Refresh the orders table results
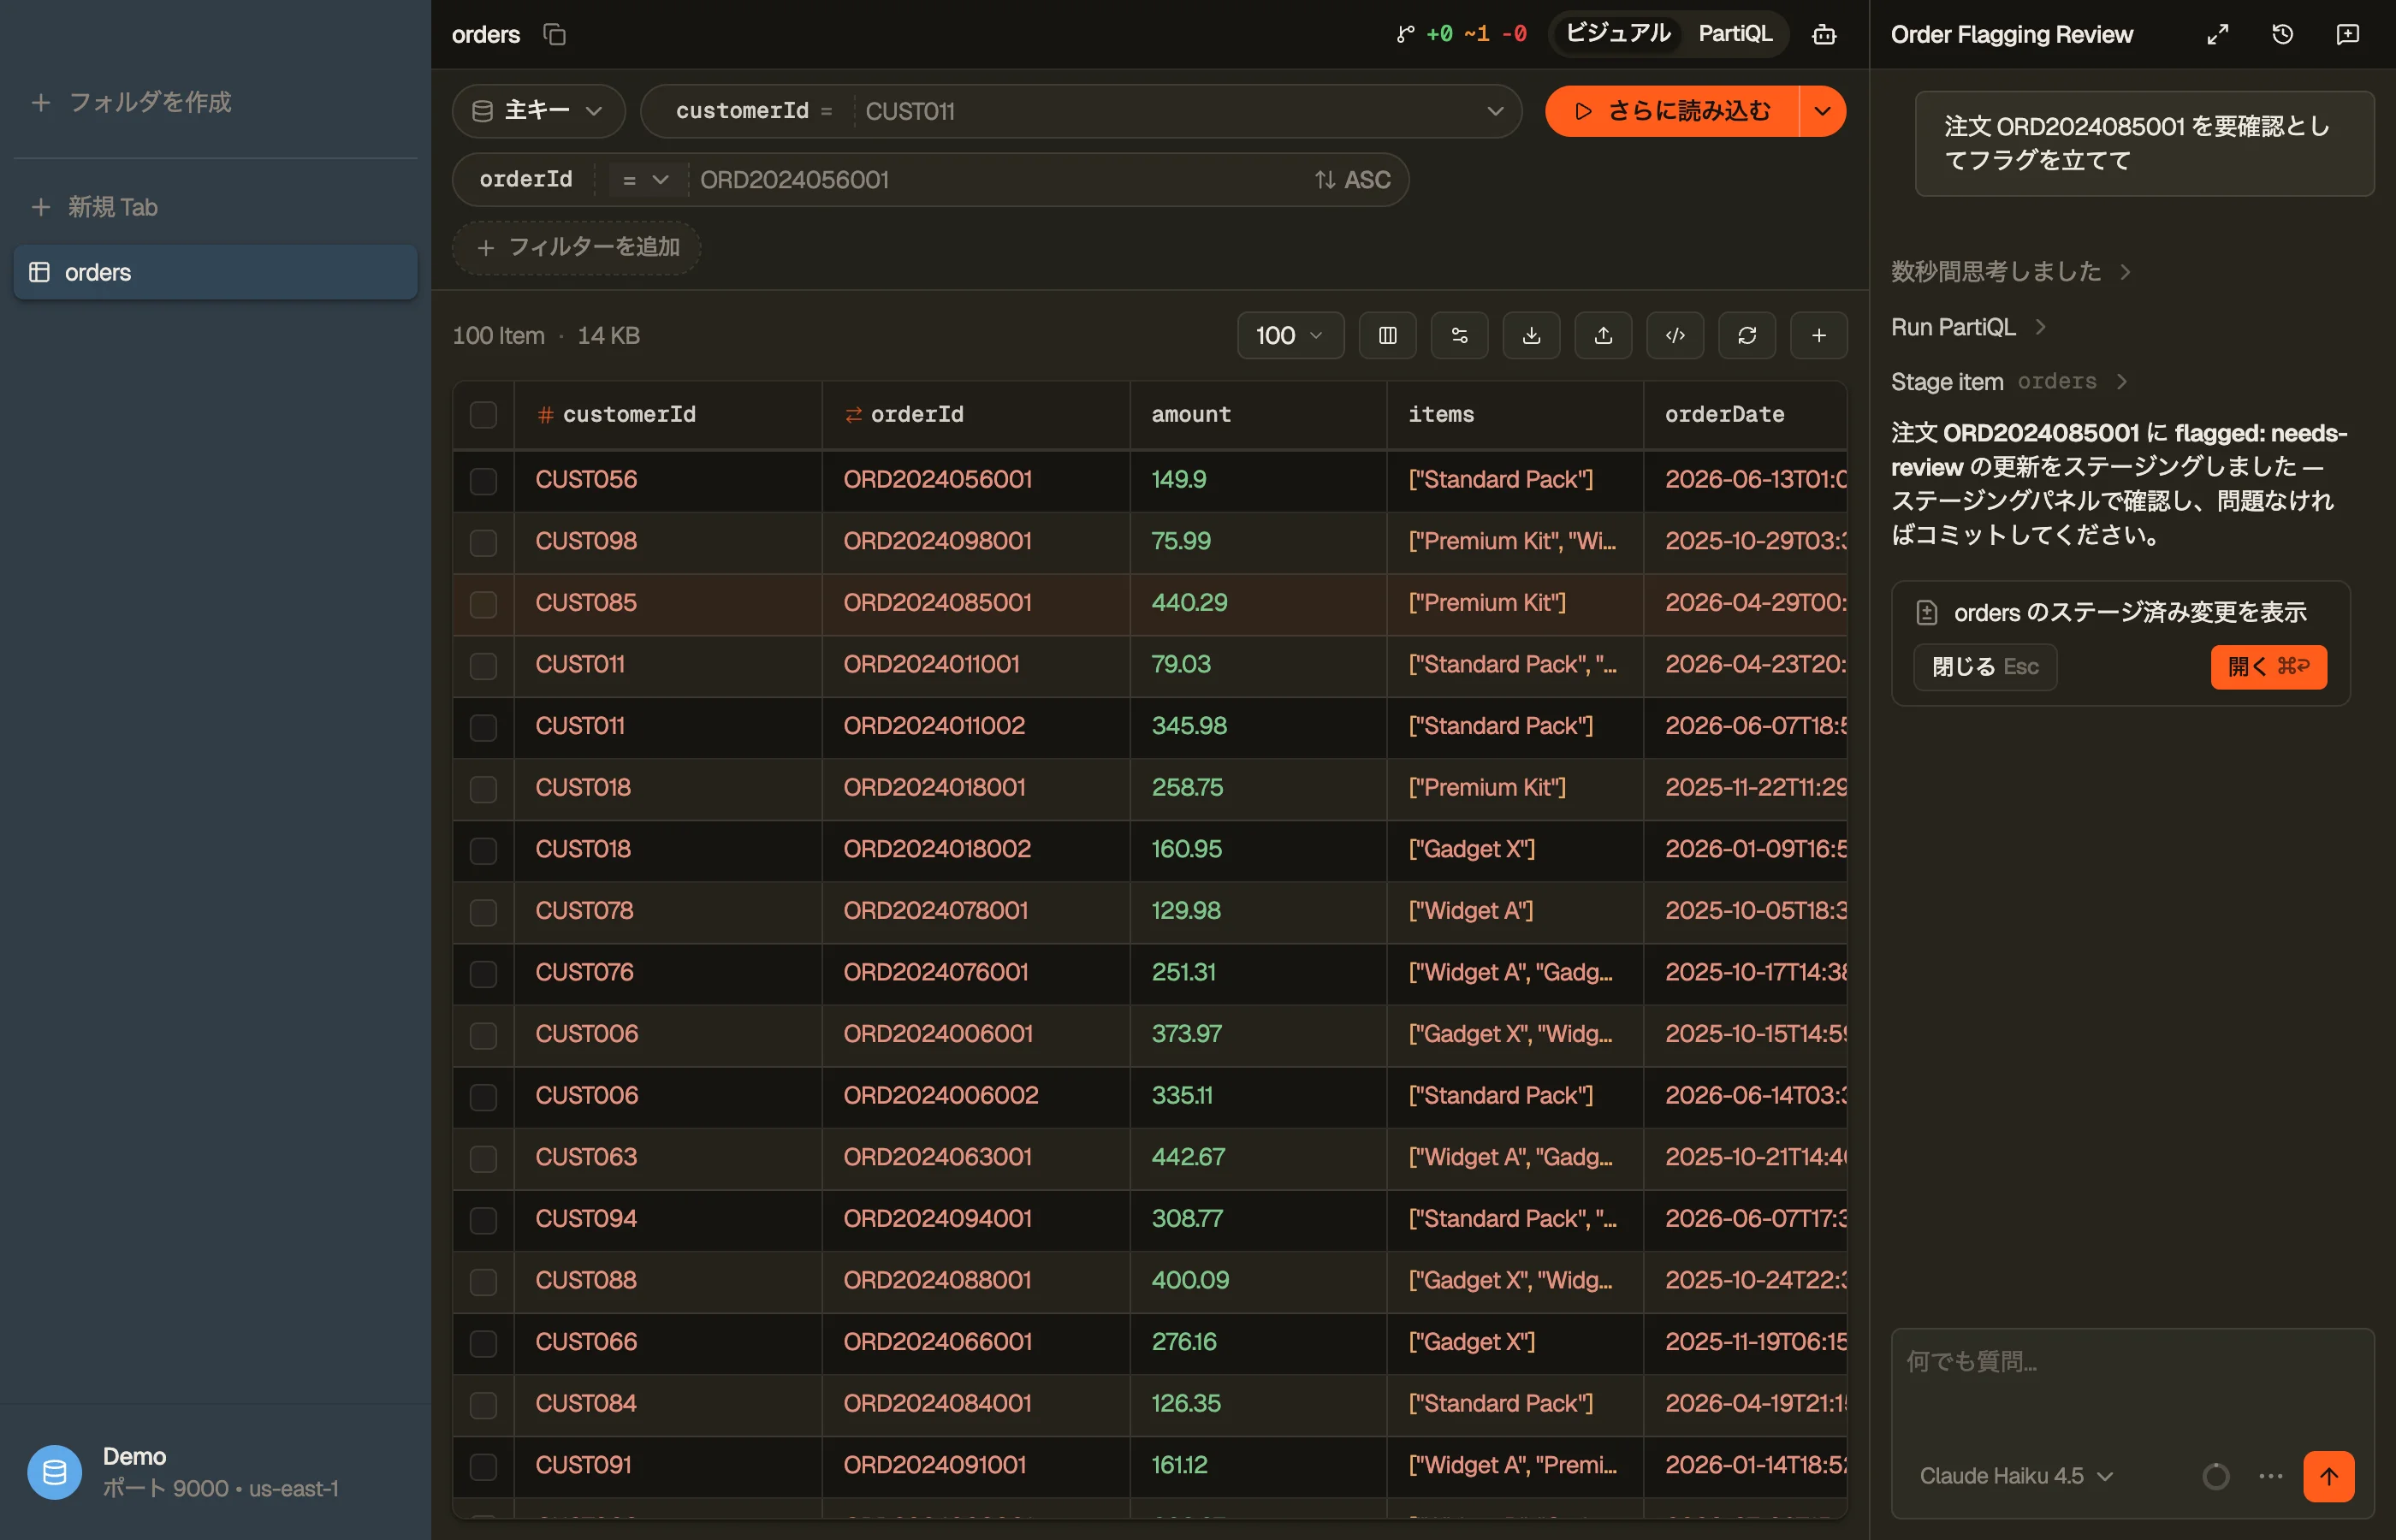 coord(1747,335)
